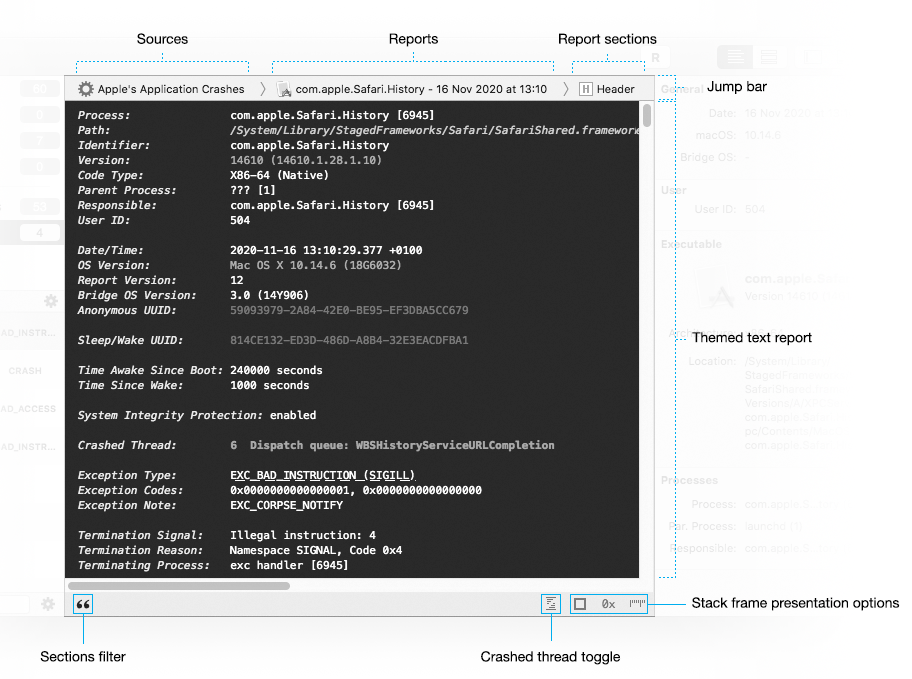Click the H header section icon
The image size is (912, 679).
(586, 89)
